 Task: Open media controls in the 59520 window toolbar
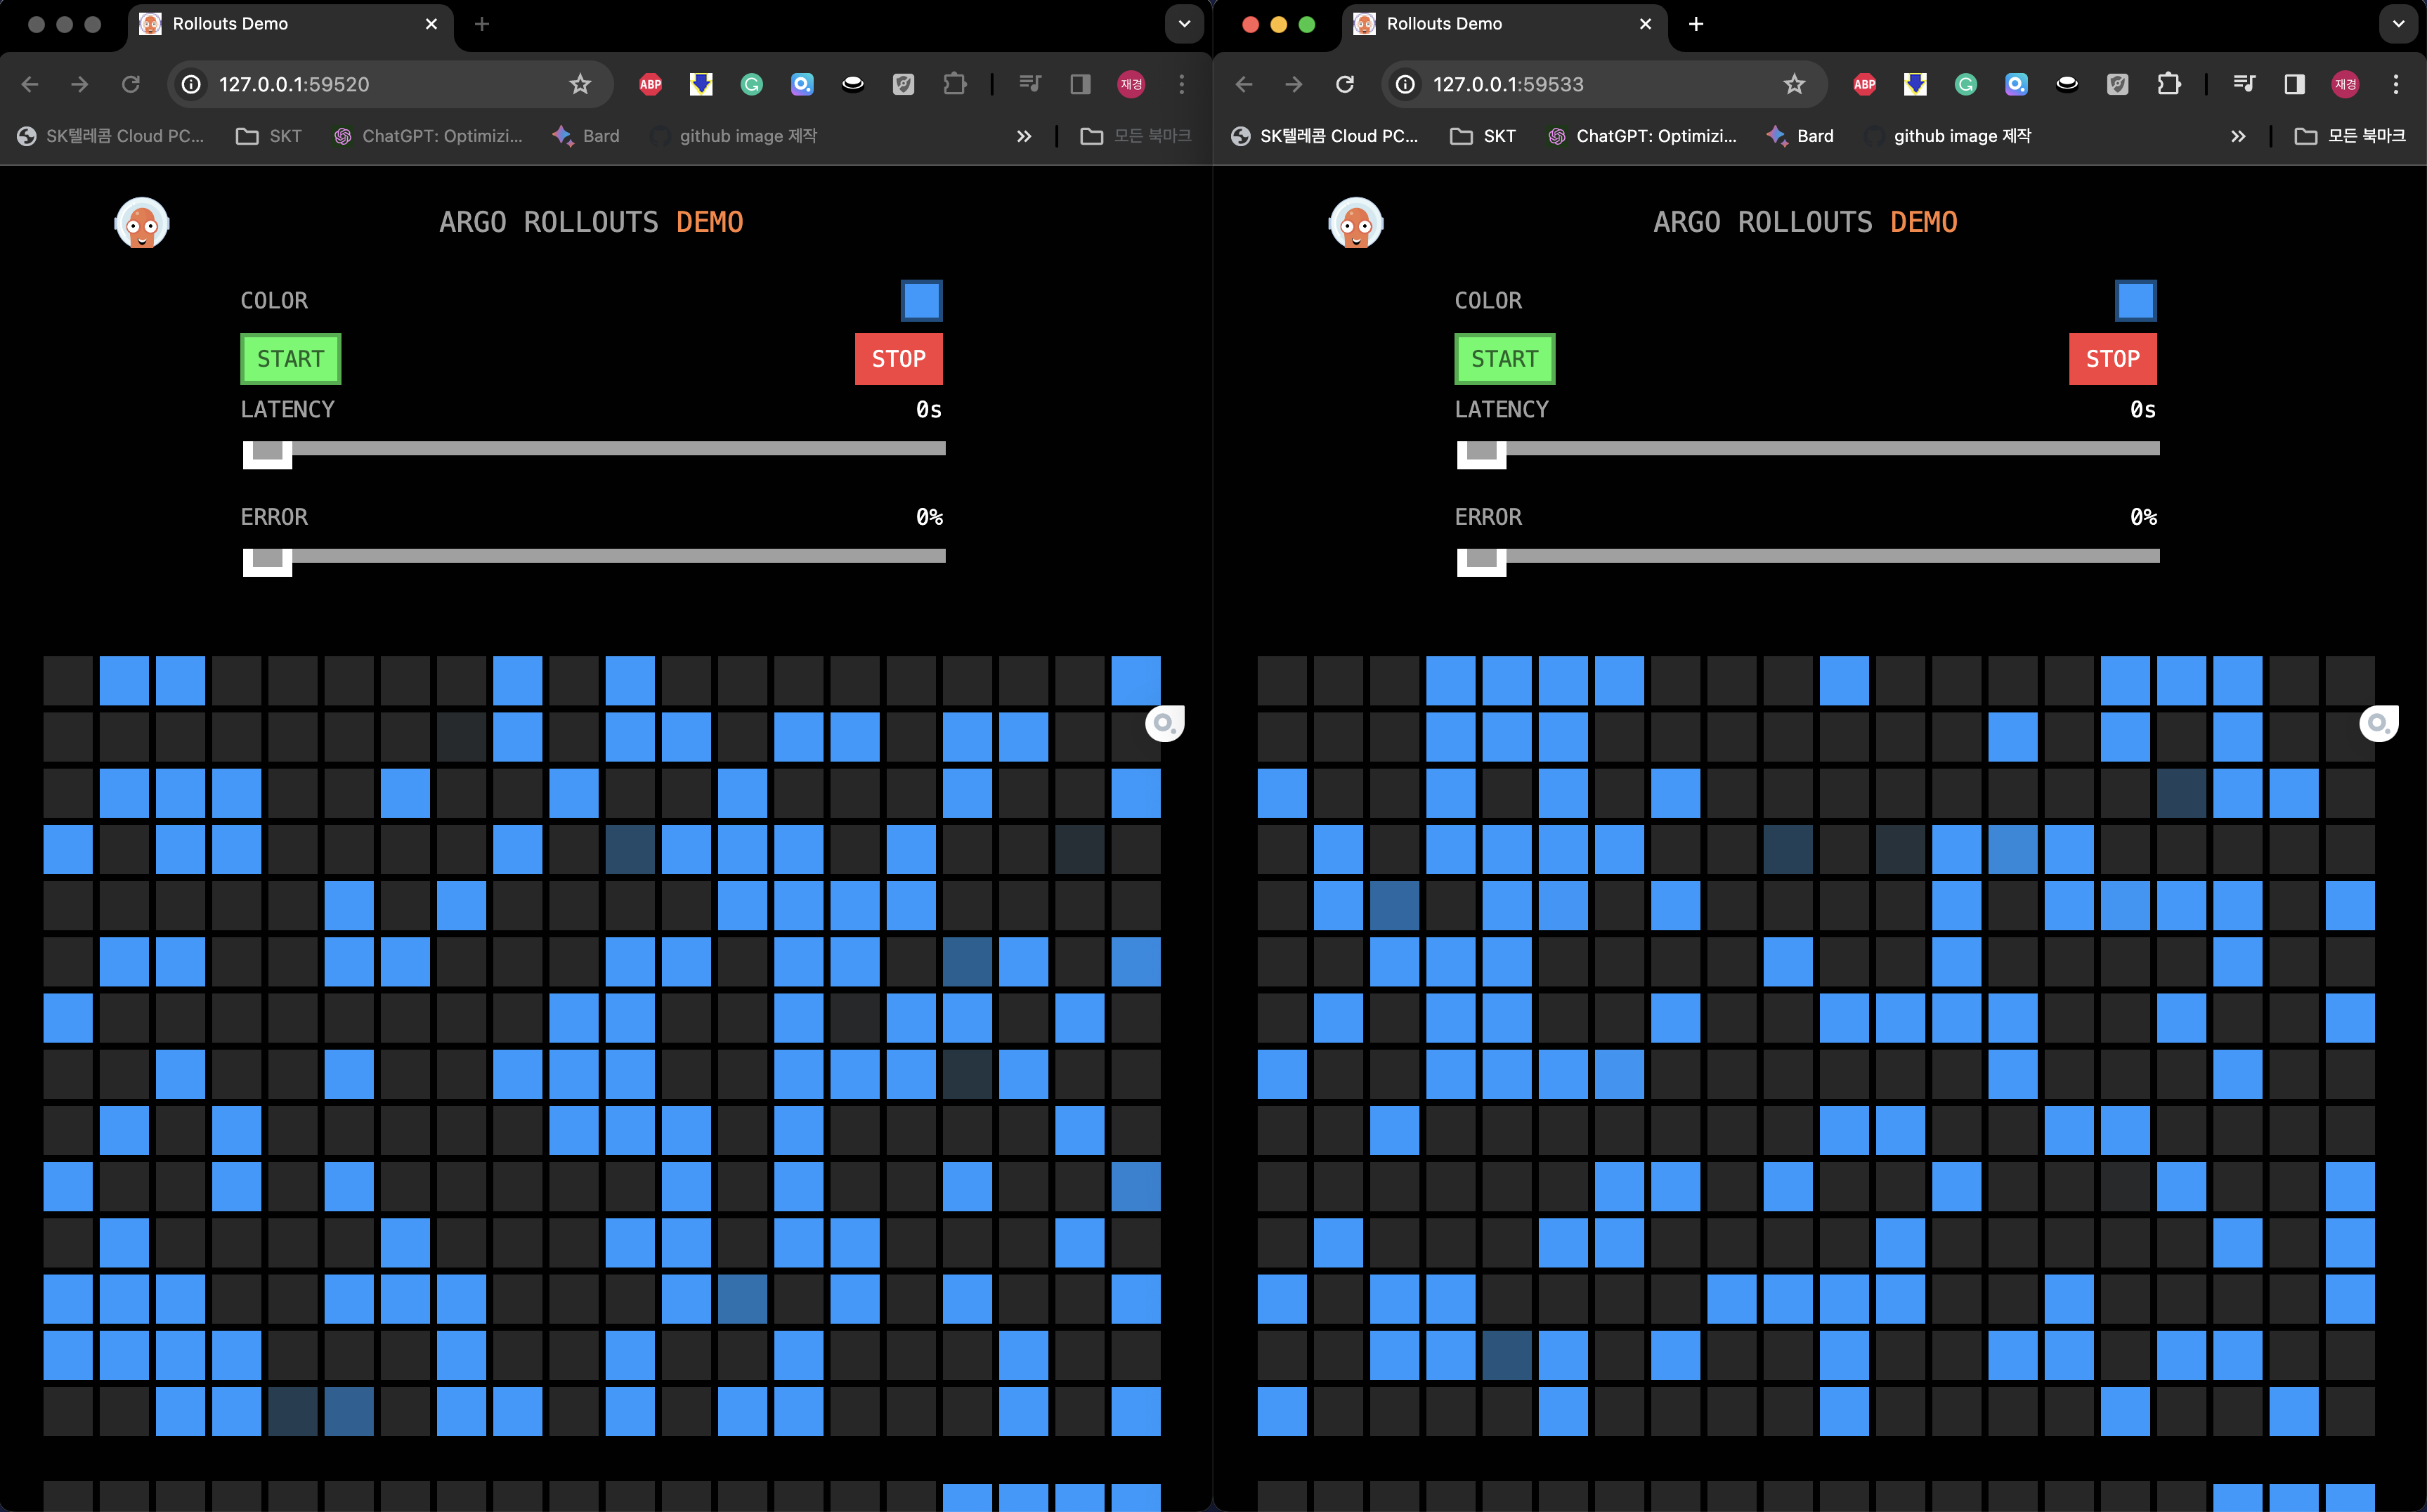[x=1030, y=84]
